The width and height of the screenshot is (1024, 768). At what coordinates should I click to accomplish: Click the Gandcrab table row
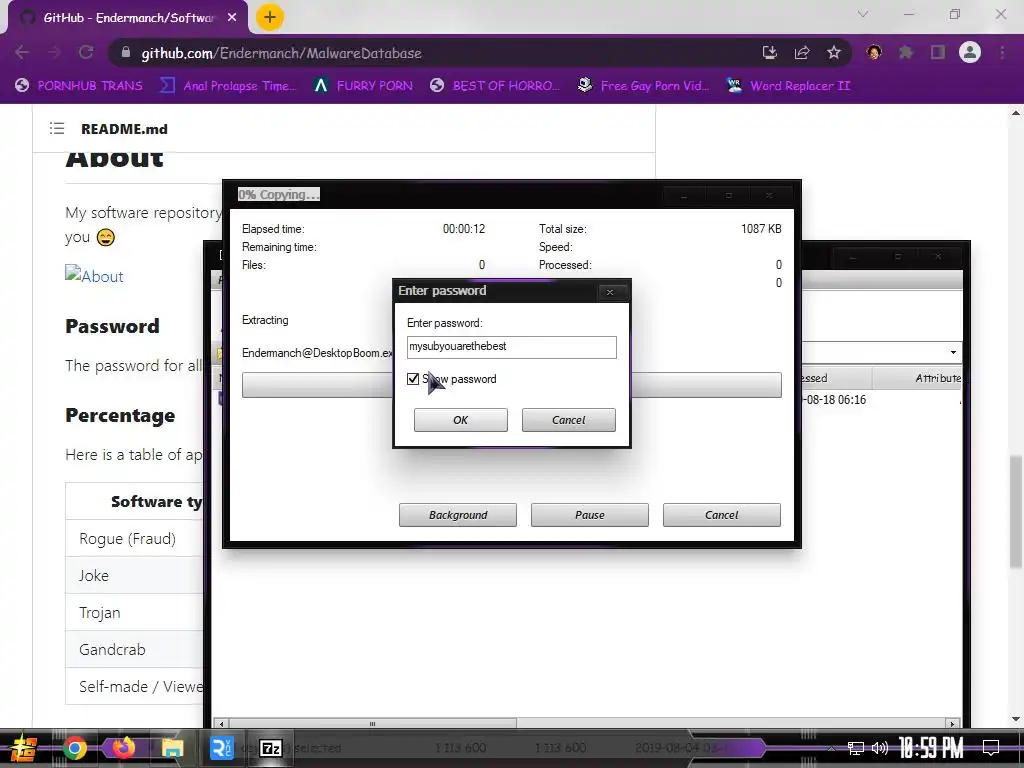[x=134, y=649]
